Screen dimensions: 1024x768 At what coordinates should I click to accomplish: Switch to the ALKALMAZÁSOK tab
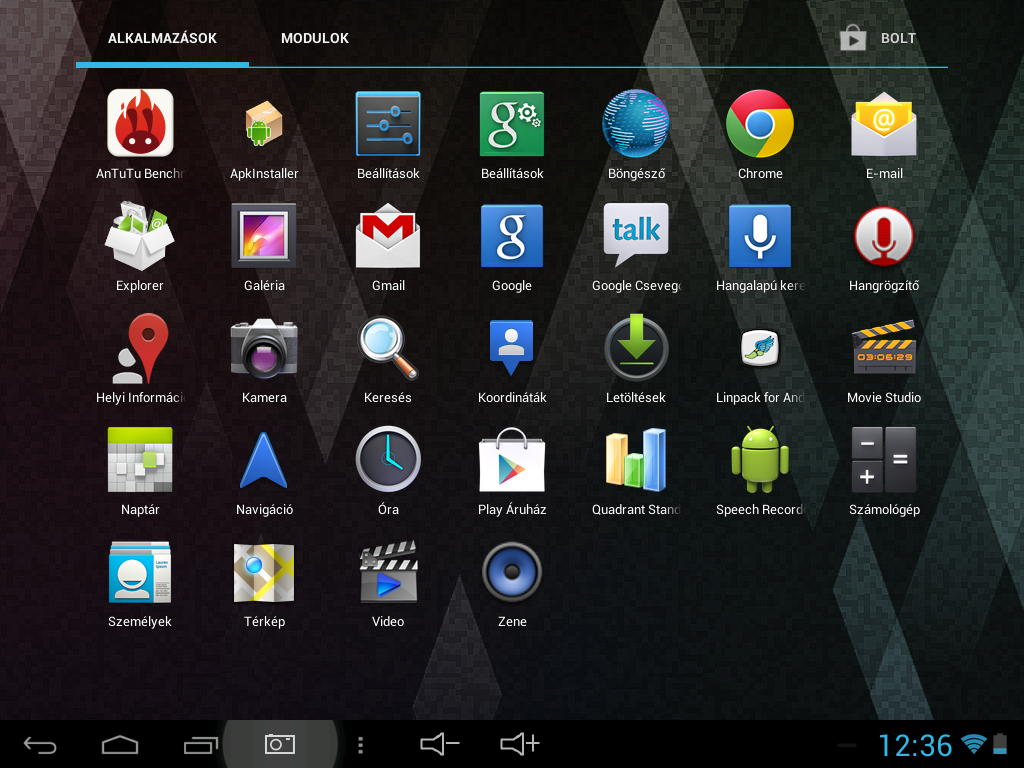(x=162, y=38)
